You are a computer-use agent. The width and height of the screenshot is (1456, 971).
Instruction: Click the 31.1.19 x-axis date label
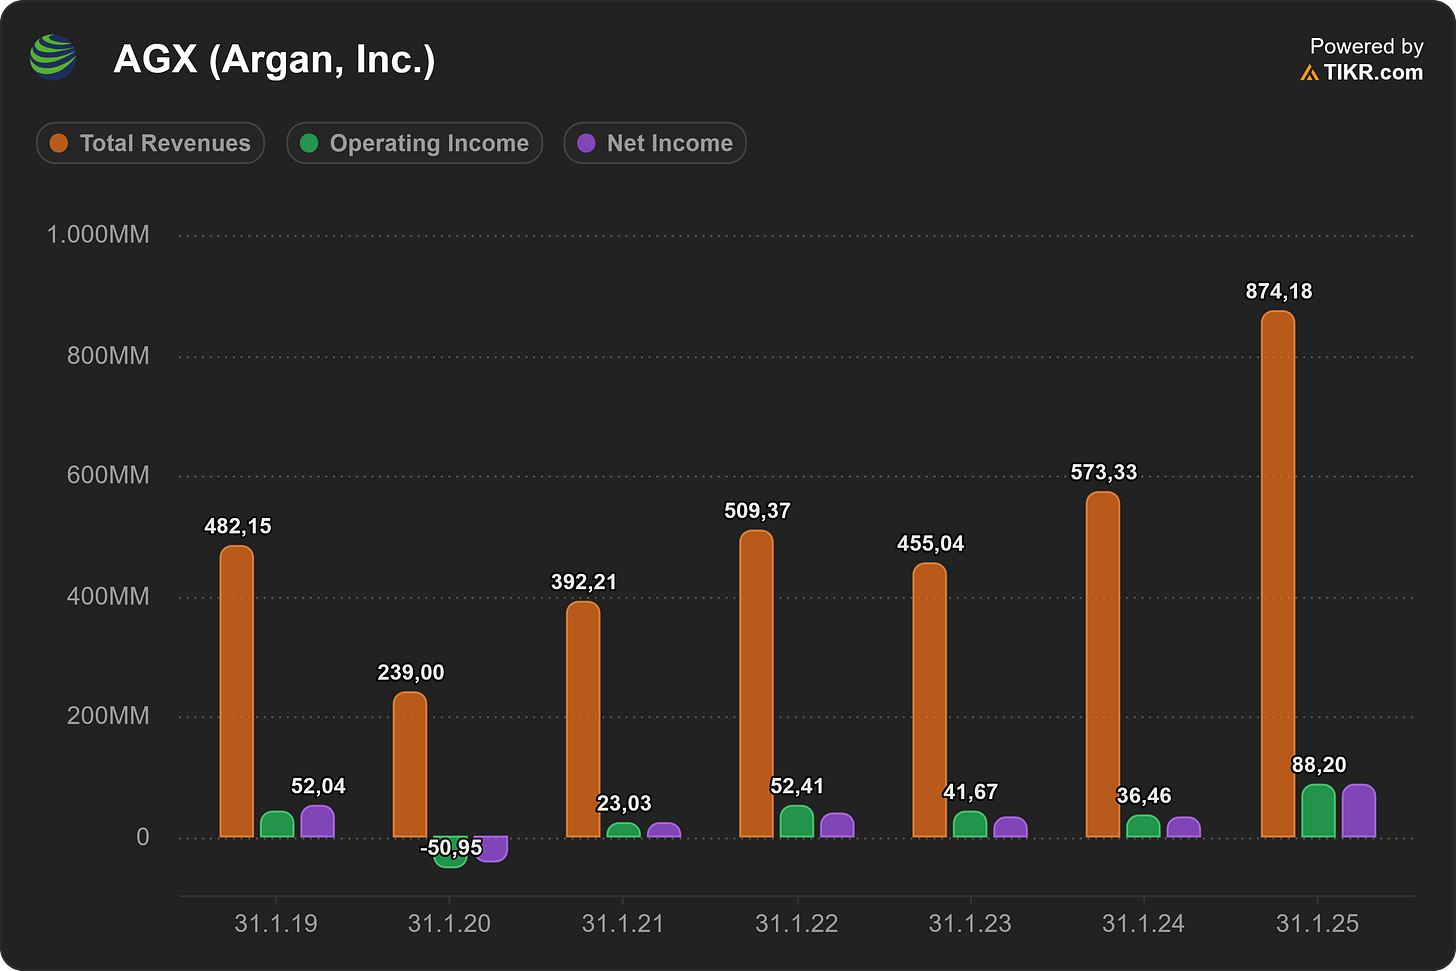coord(276,923)
